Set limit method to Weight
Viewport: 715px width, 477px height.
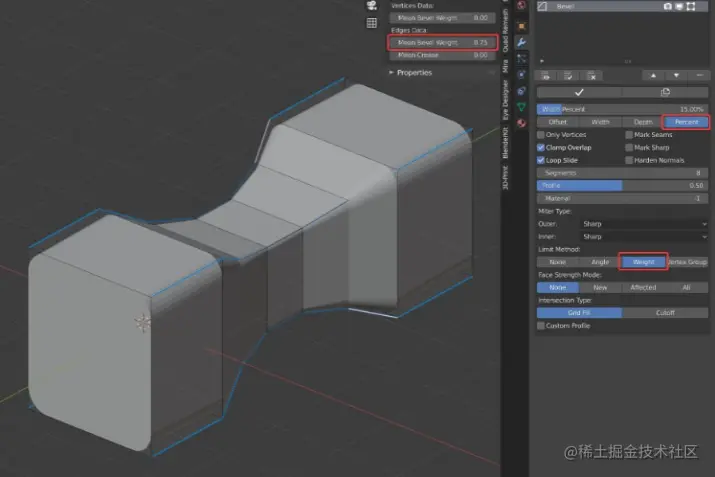(x=643, y=262)
